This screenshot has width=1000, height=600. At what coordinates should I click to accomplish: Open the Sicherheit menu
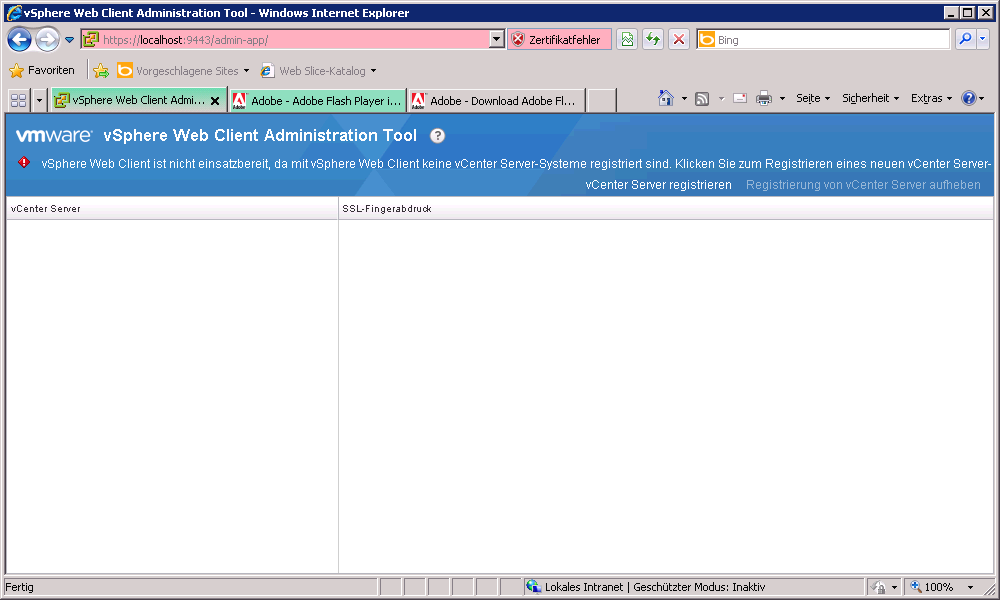click(870, 98)
